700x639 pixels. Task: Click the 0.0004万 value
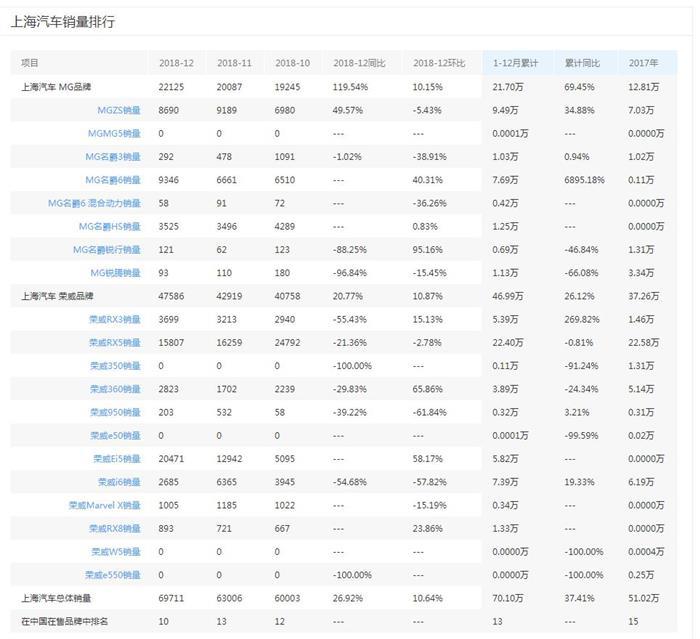(x=646, y=551)
